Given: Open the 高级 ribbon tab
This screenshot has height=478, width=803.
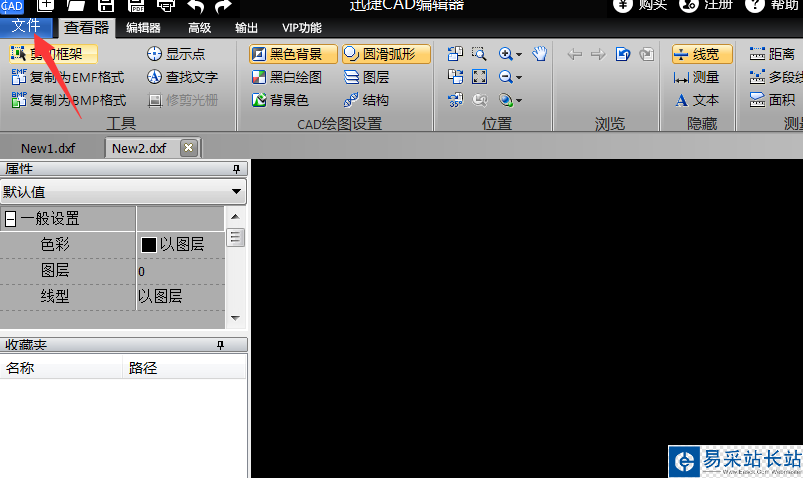Looking at the screenshot, I should click(x=199, y=28).
